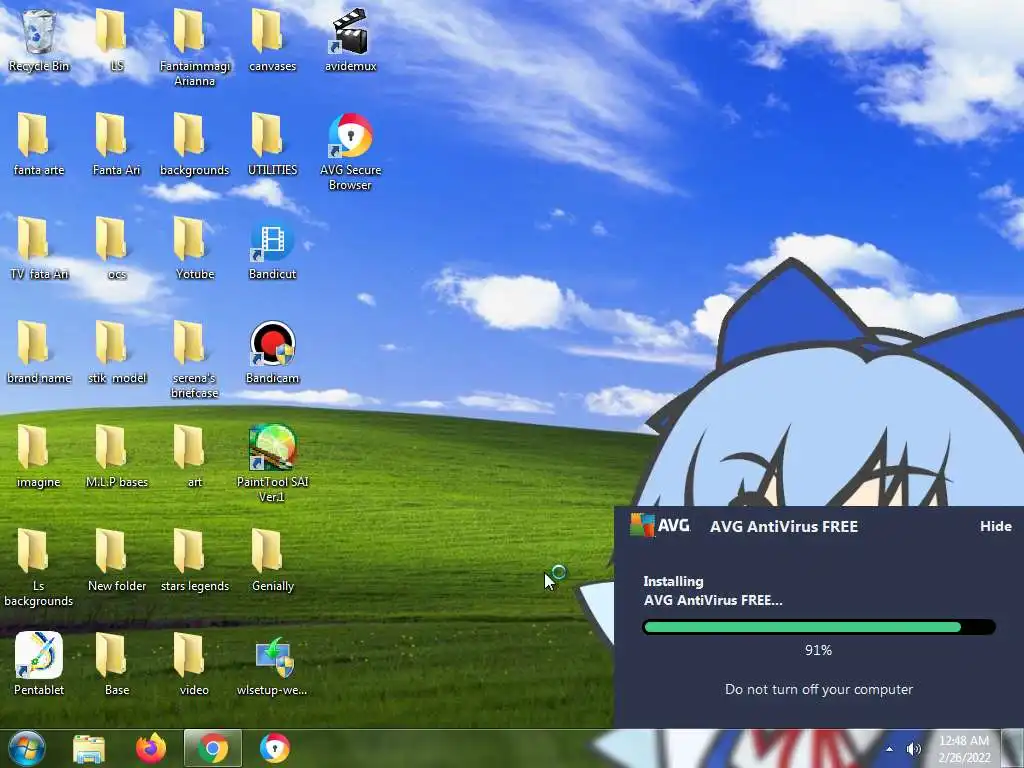Select the PaintTool SAI Ver.1 shortcut
The height and width of the screenshot is (768, 1024).
(x=272, y=463)
